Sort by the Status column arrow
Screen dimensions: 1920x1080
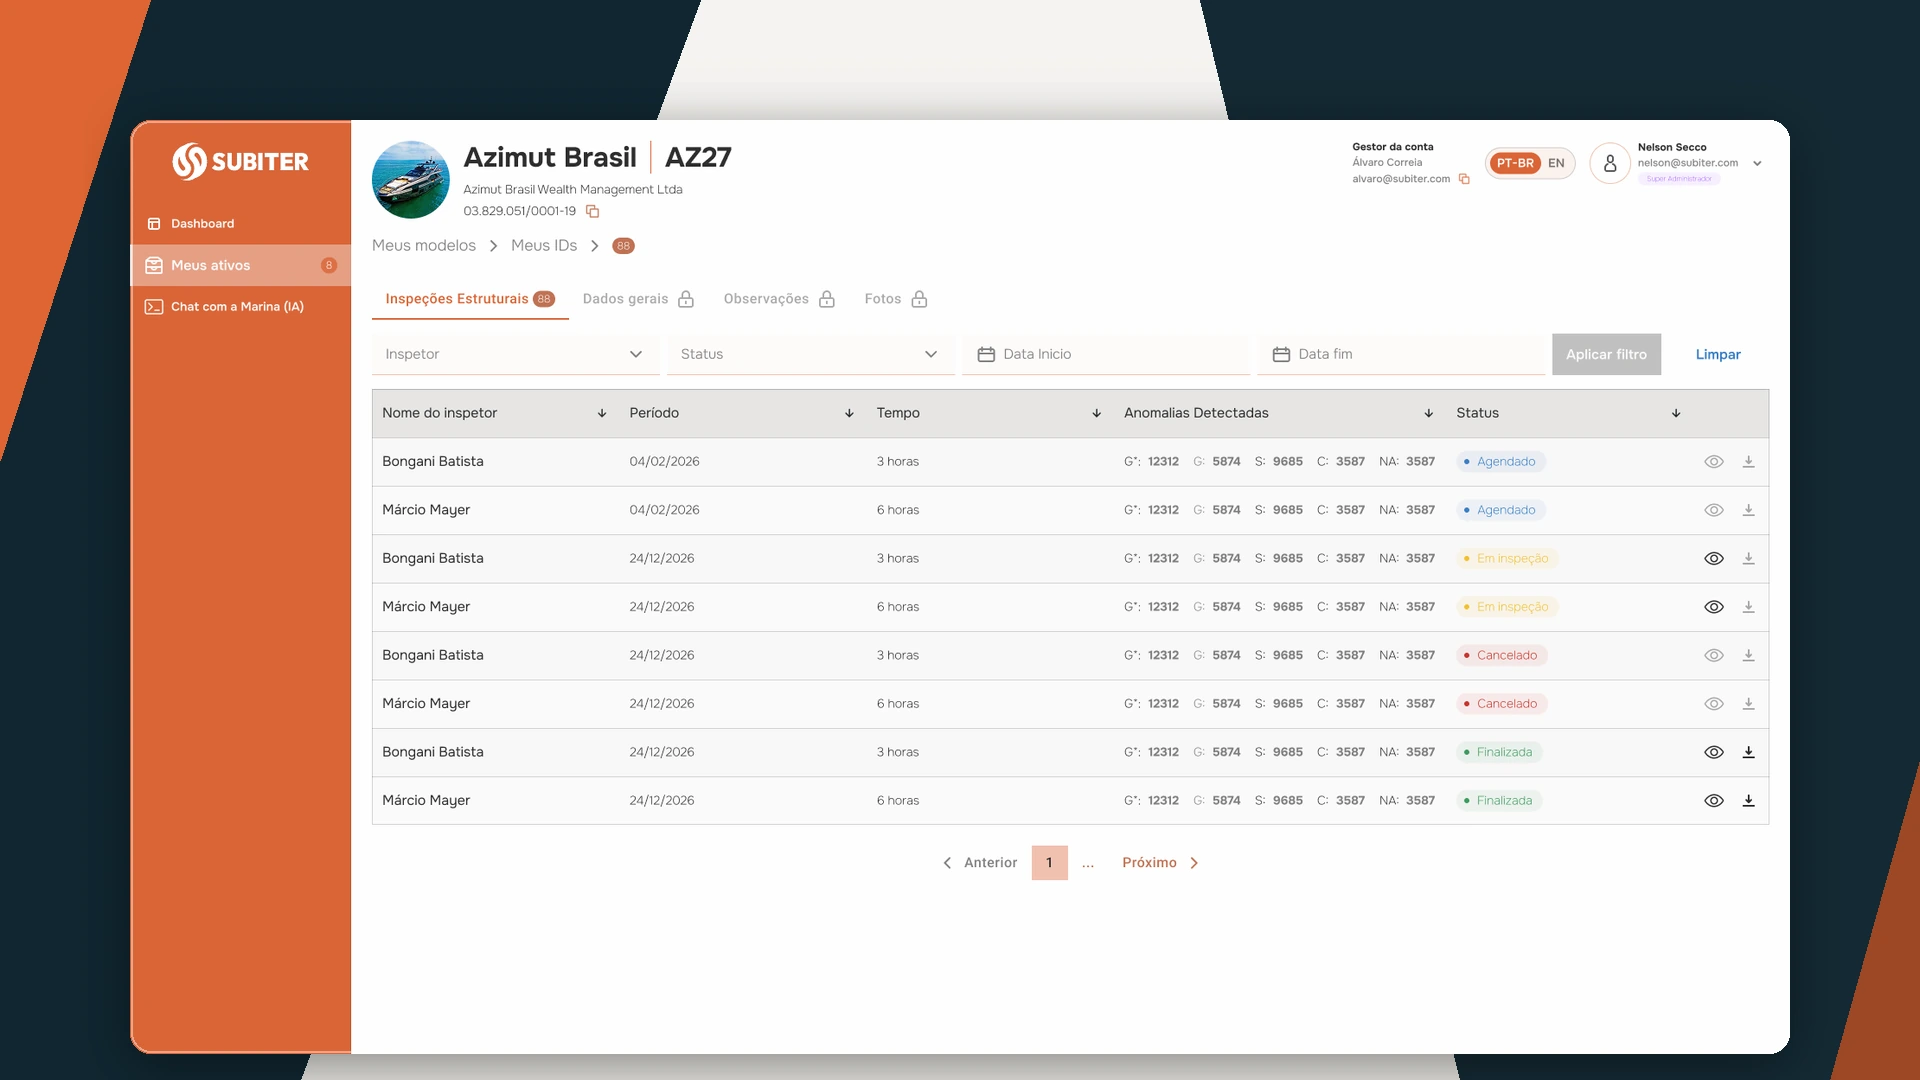pyautogui.click(x=1676, y=413)
